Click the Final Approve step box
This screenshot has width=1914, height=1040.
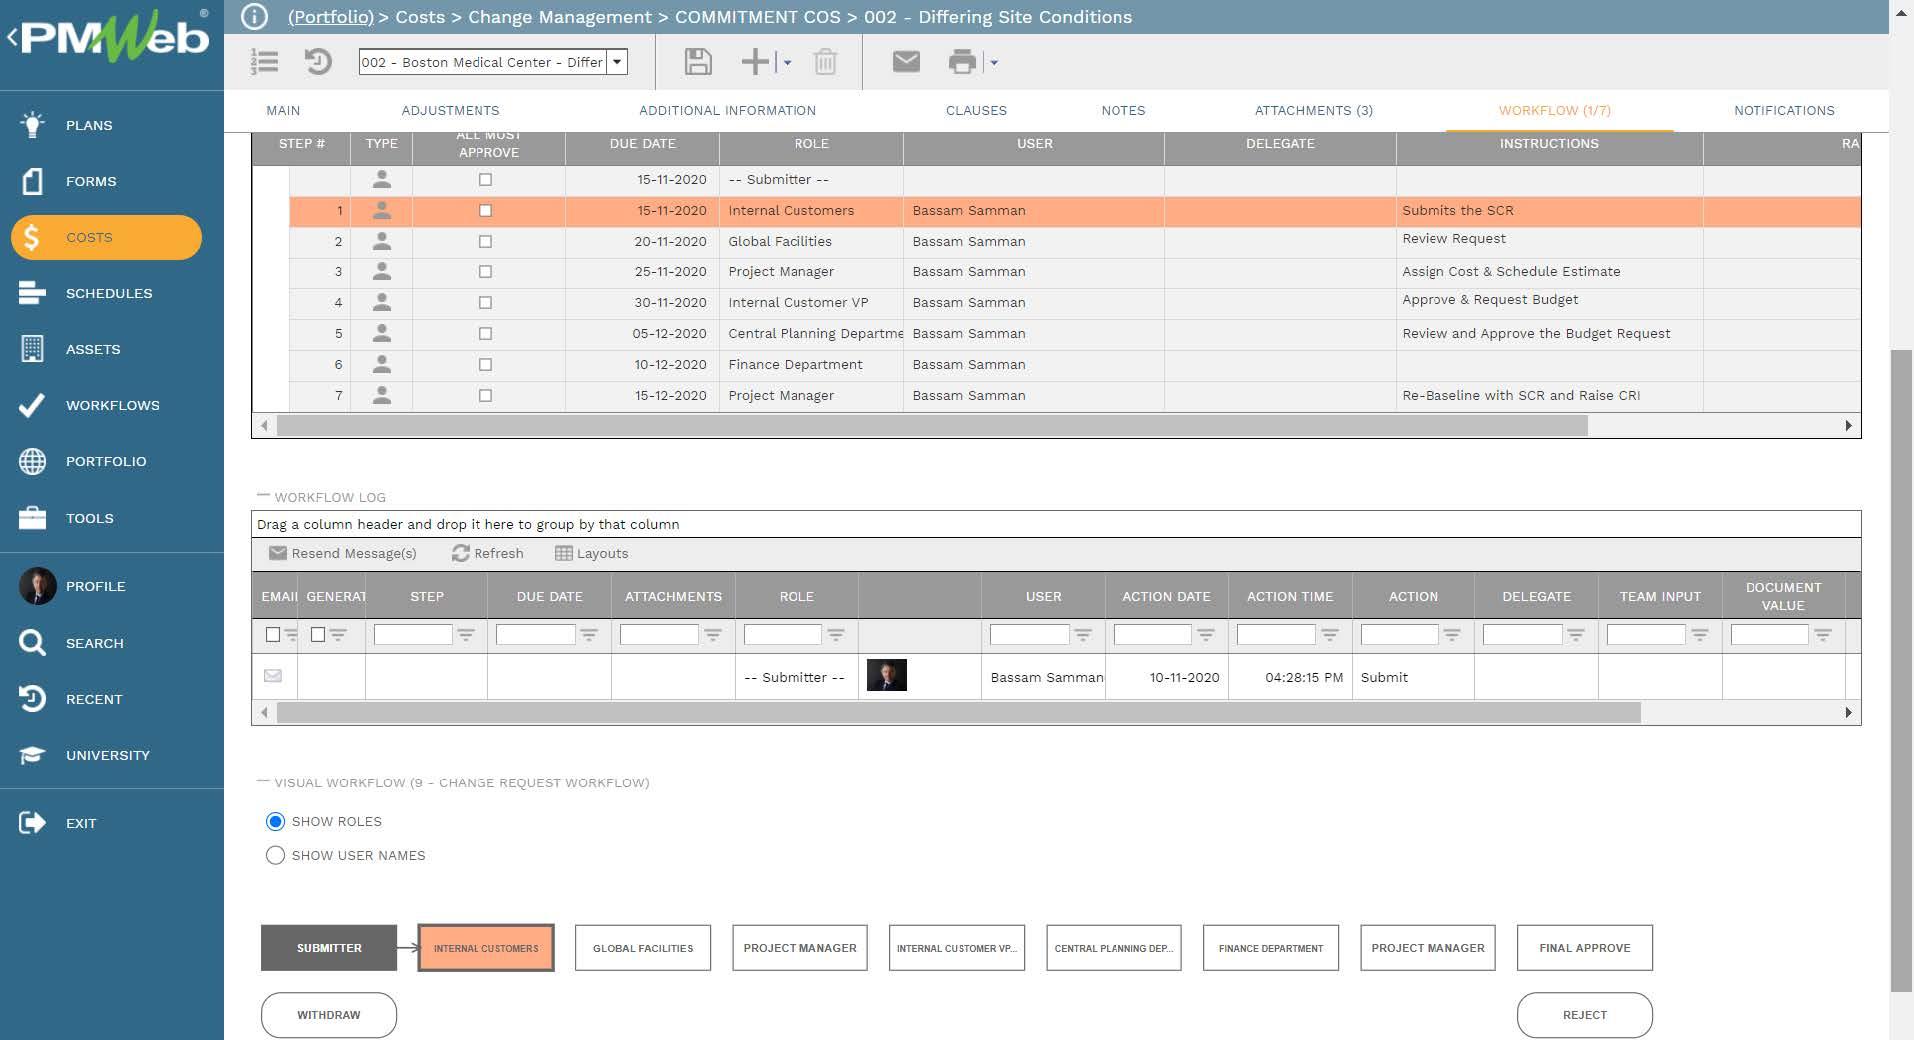click(1585, 948)
